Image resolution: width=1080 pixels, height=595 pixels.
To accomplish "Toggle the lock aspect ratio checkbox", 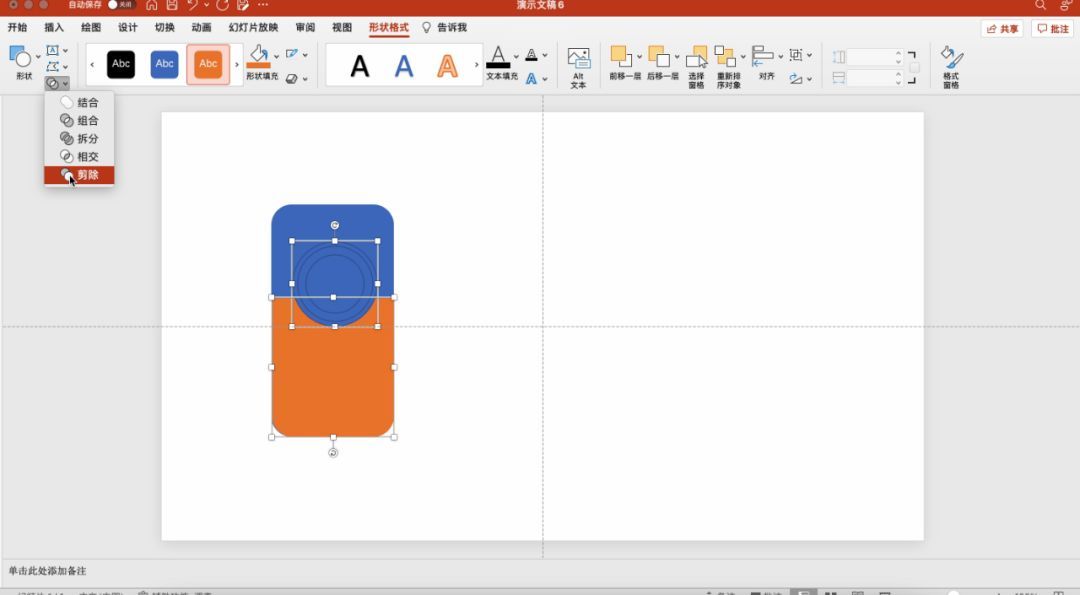I will (914, 67).
